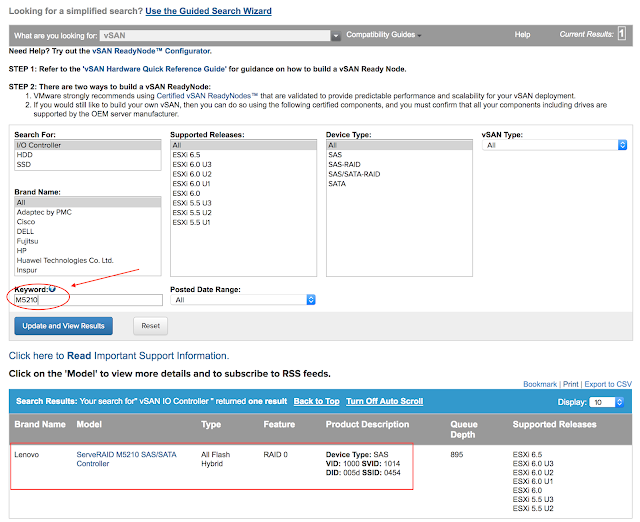Select Cisco in Brand Name list
640x522 pixels.
click(88, 222)
